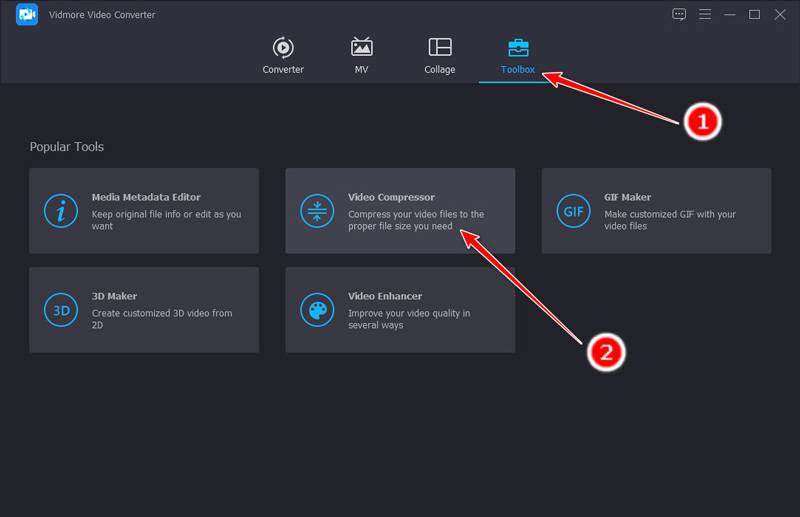Switch to the MV tab
The image size is (800, 517).
pos(361,56)
